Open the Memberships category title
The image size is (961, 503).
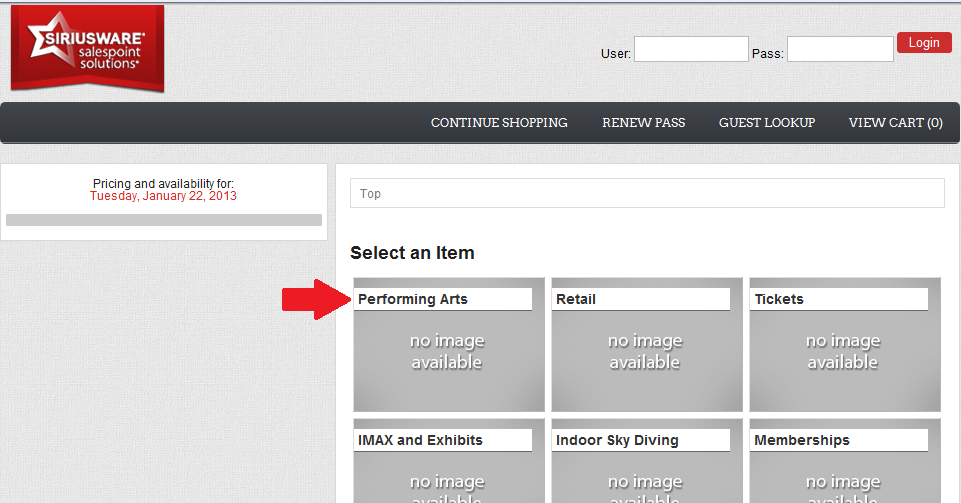coord(801,440)
